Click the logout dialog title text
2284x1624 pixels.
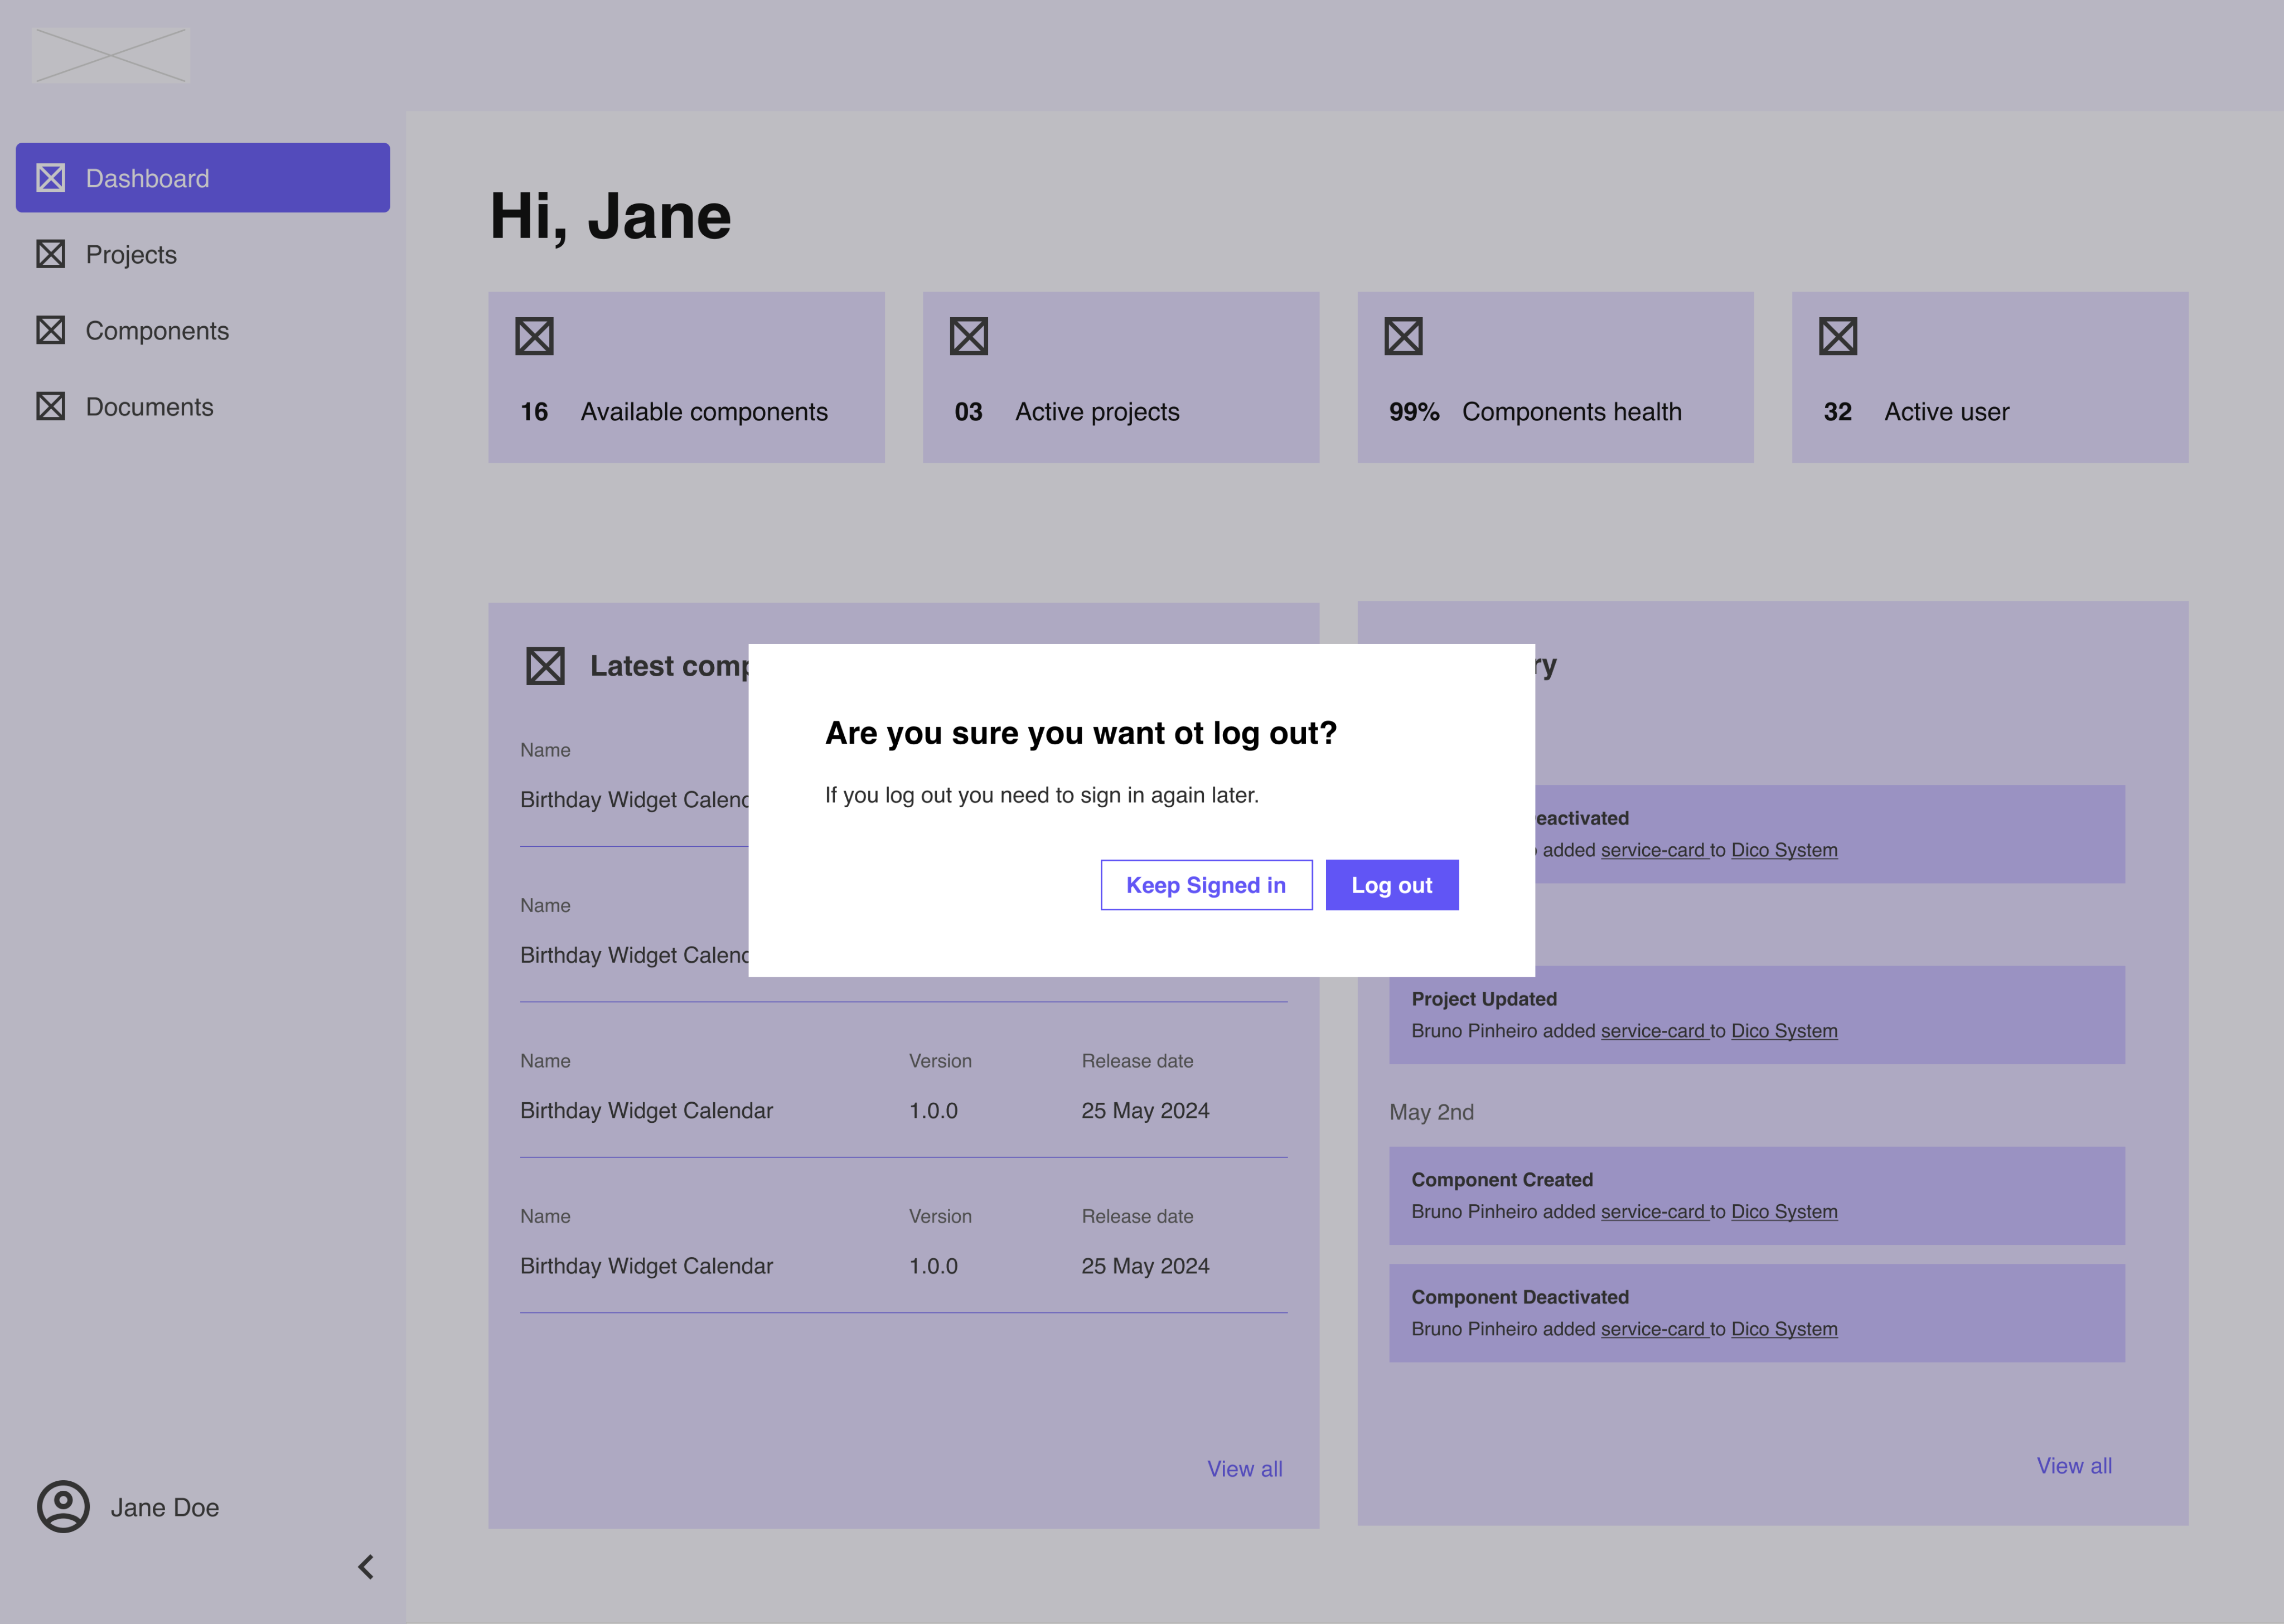pyautogui.click(x=1081, y=733)
